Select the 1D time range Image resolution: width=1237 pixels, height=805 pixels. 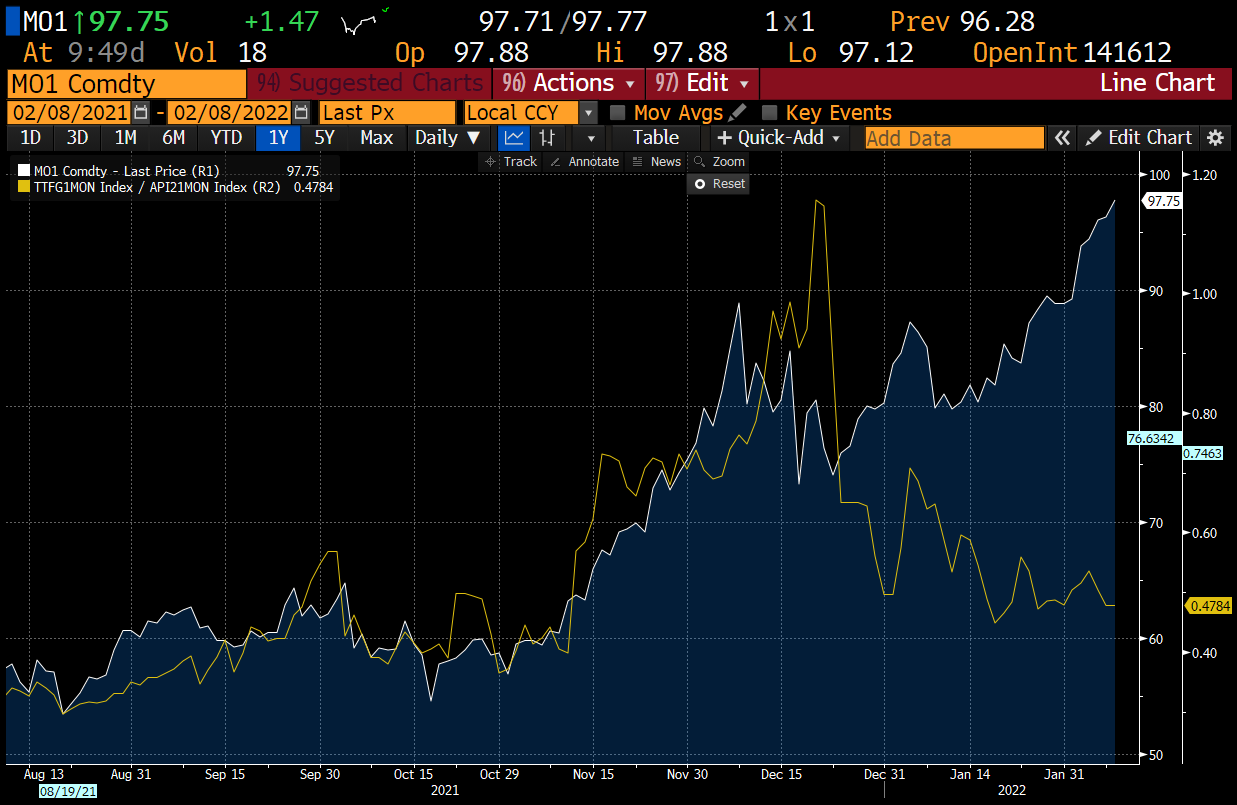(x=31, y=138)
